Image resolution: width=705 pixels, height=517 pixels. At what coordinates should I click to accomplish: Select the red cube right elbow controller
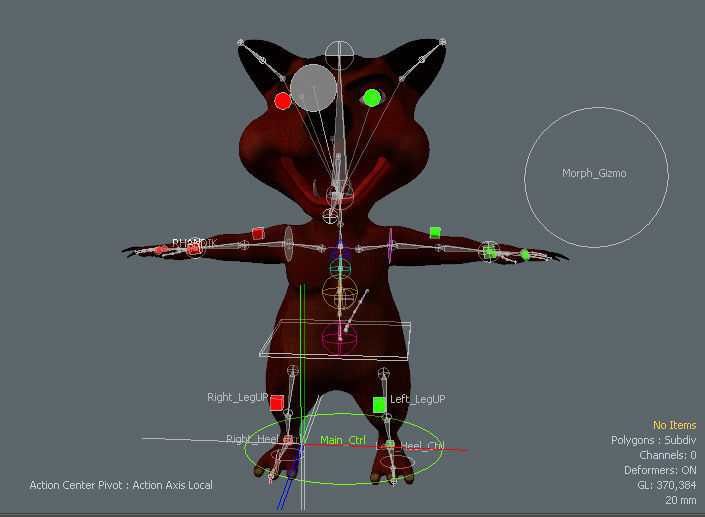point(258,233)
